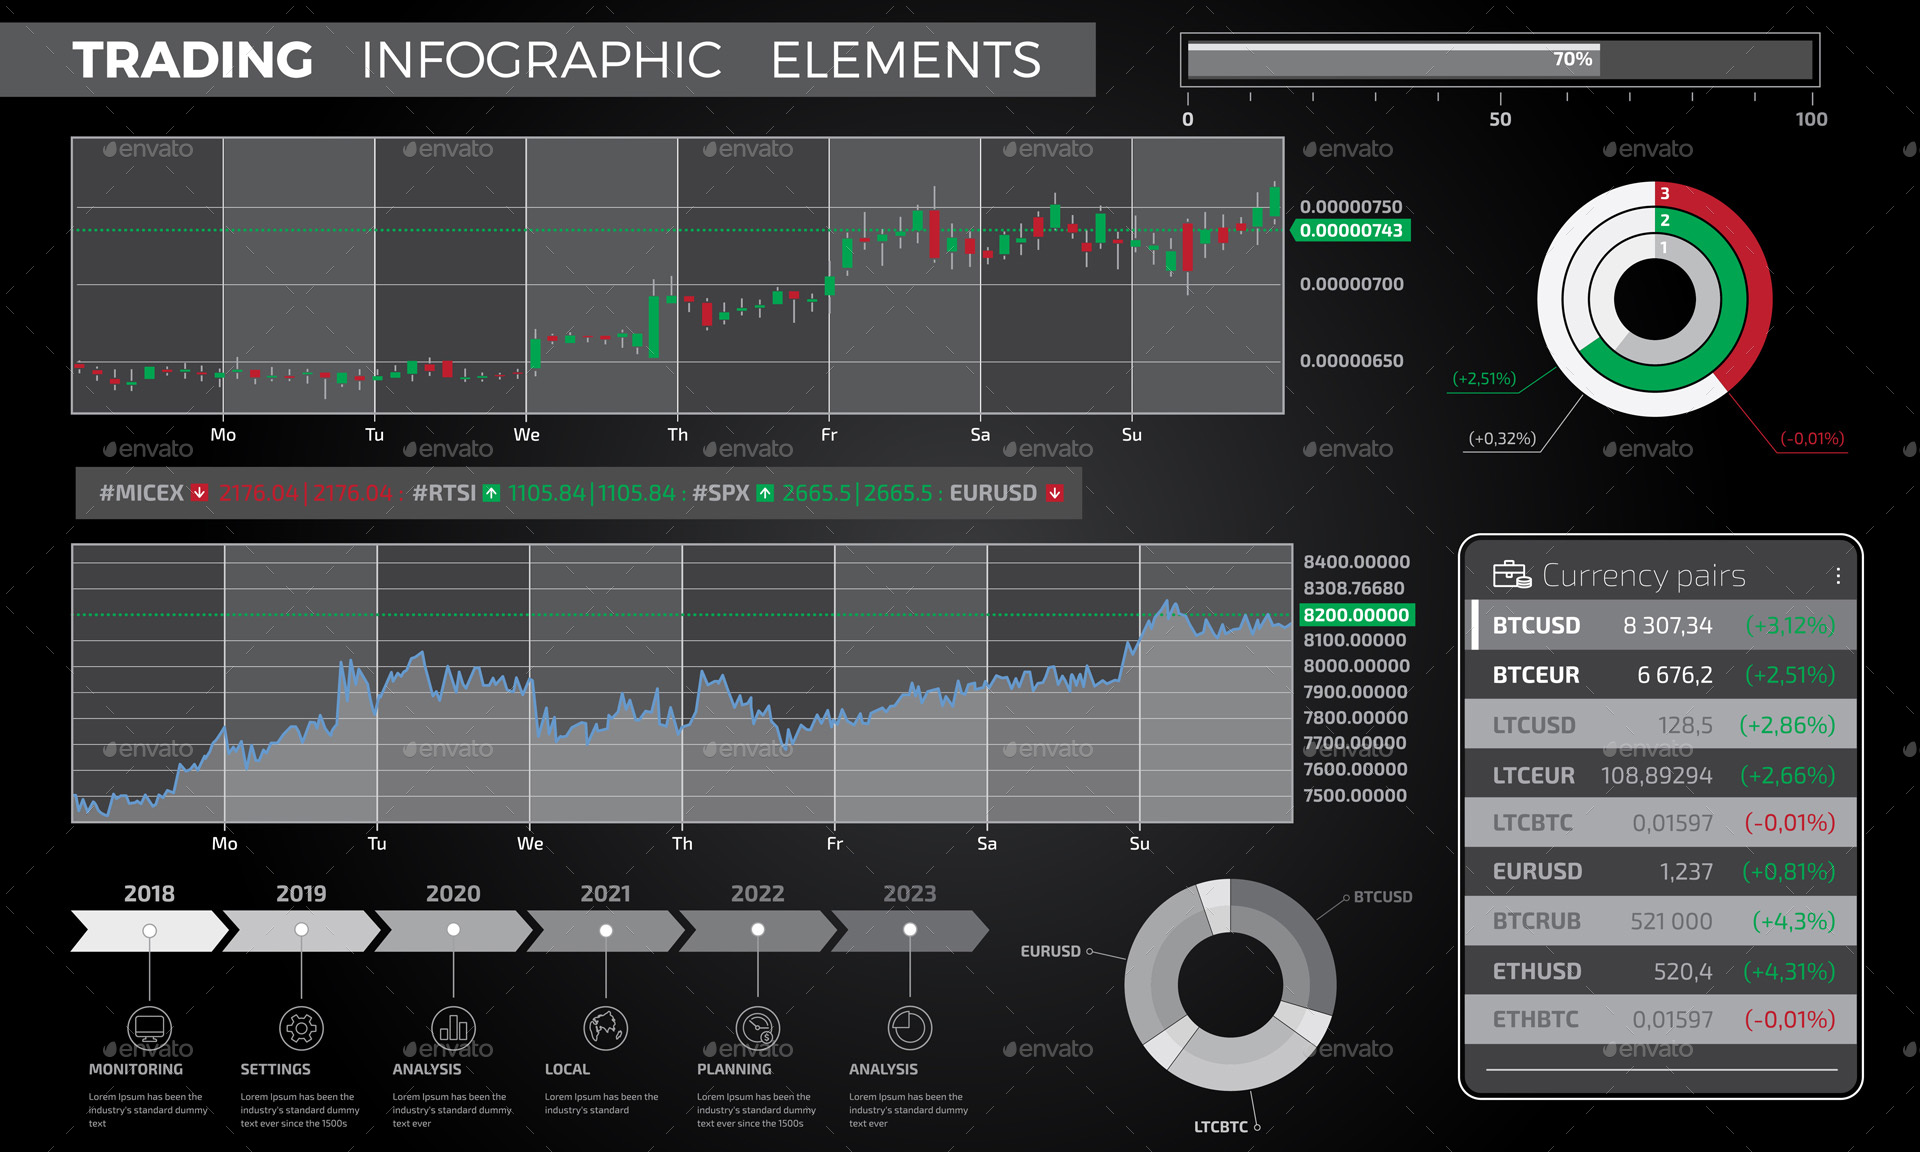Click the green 0.00000743 price marker
The width and height of the screenshot is (1920, 1152).
coord(1352,230)
